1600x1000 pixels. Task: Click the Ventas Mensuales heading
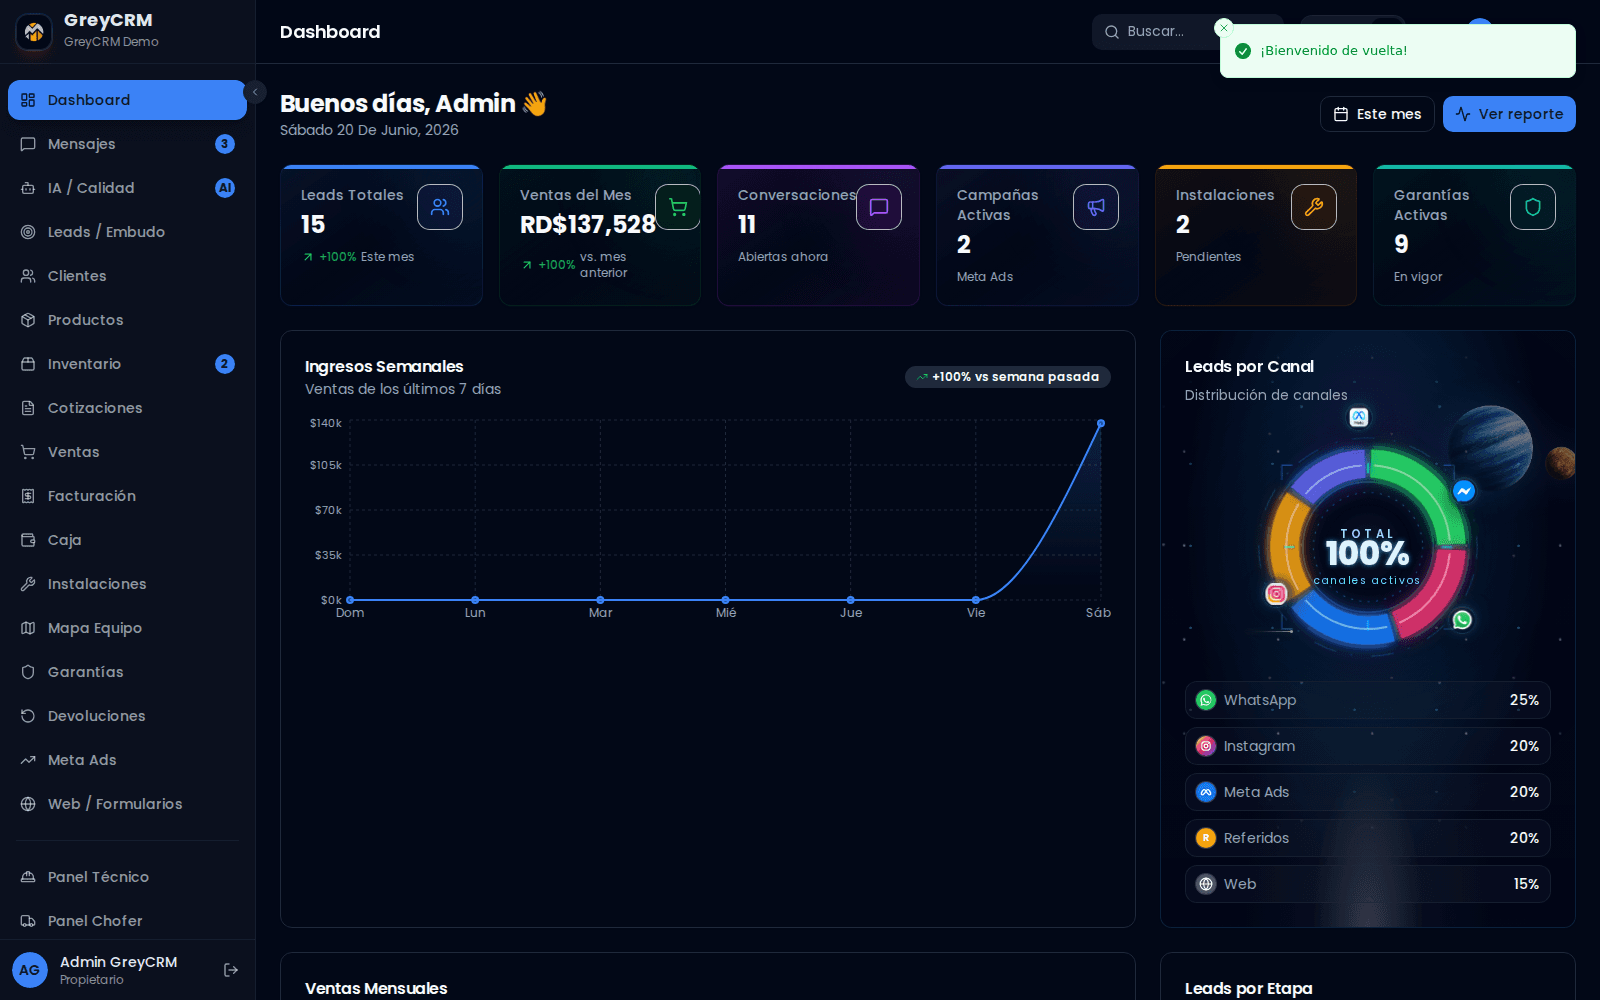(376, 988)
